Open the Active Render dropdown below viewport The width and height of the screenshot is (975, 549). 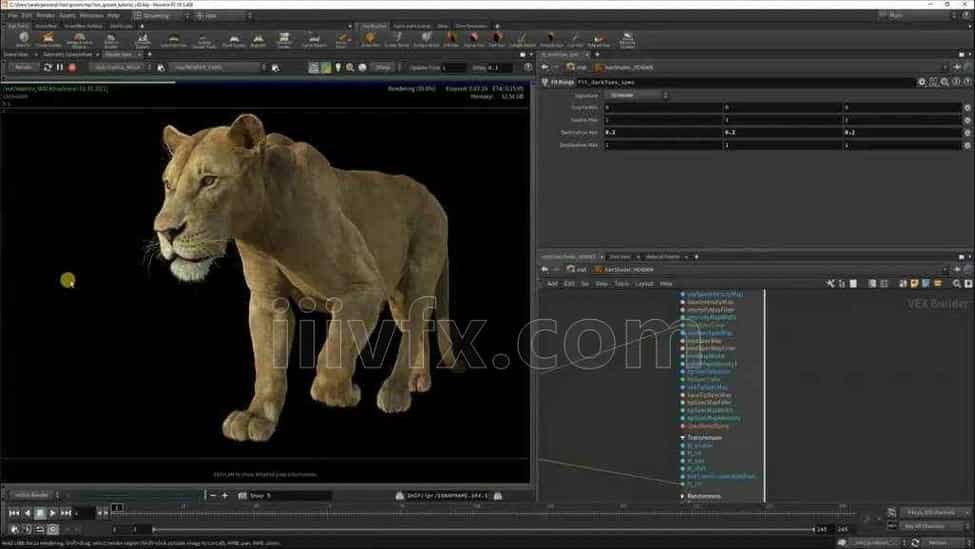point(36,496)
